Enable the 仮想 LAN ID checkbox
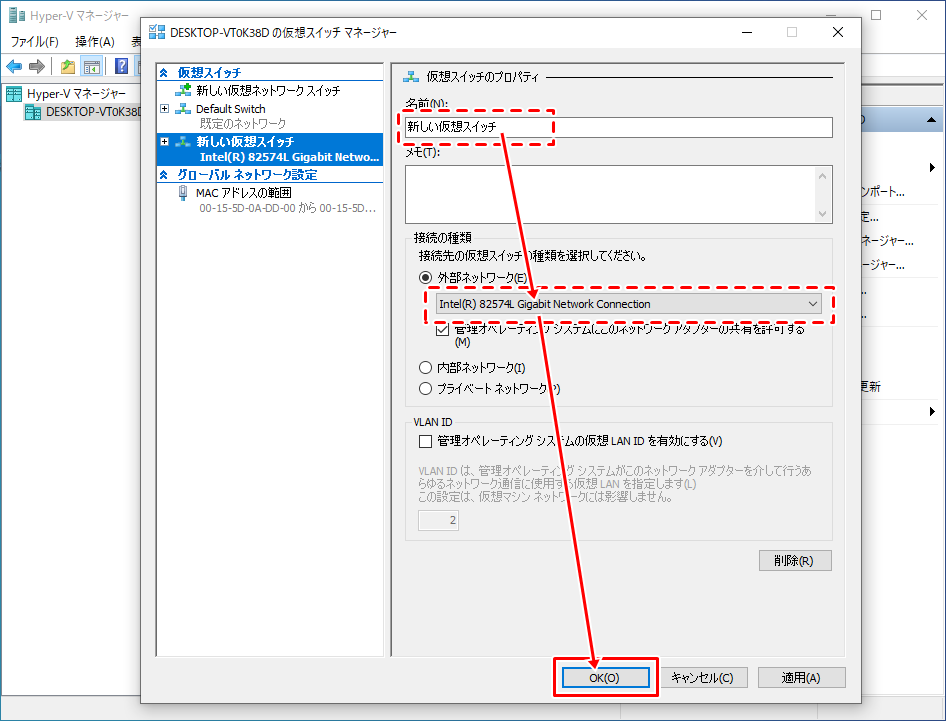 click(425, 441)
